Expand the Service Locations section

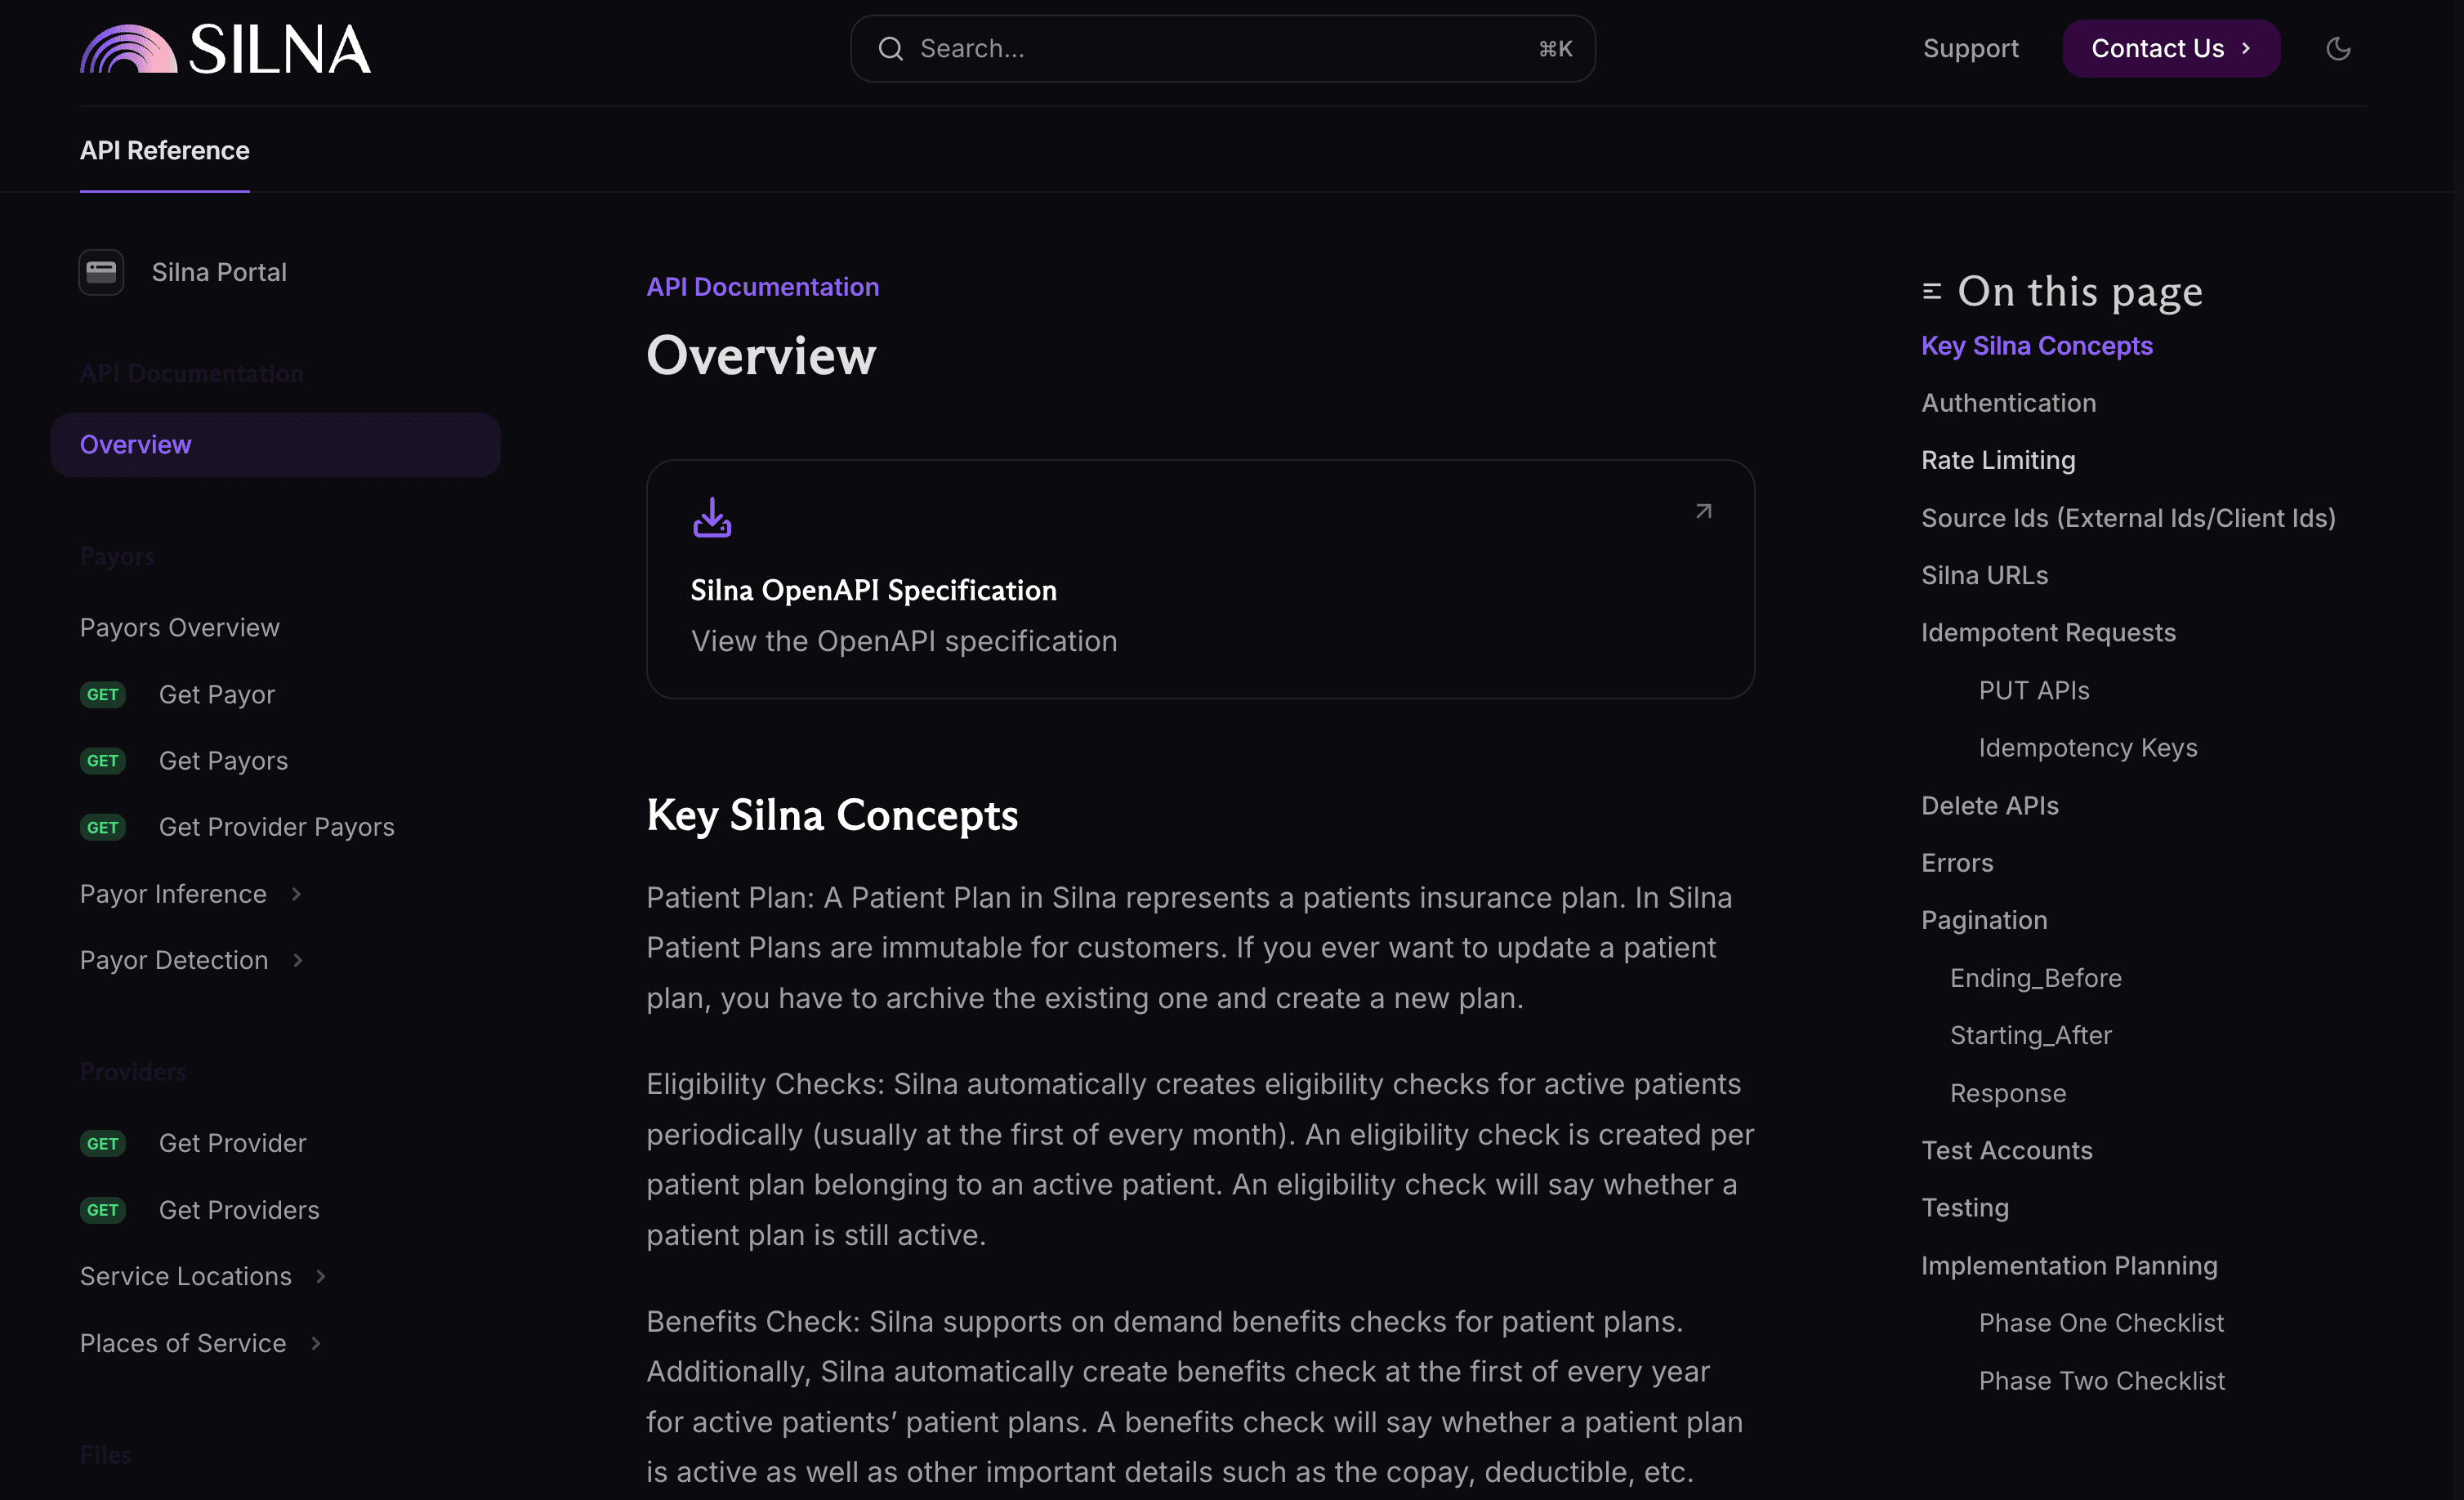321,1276
